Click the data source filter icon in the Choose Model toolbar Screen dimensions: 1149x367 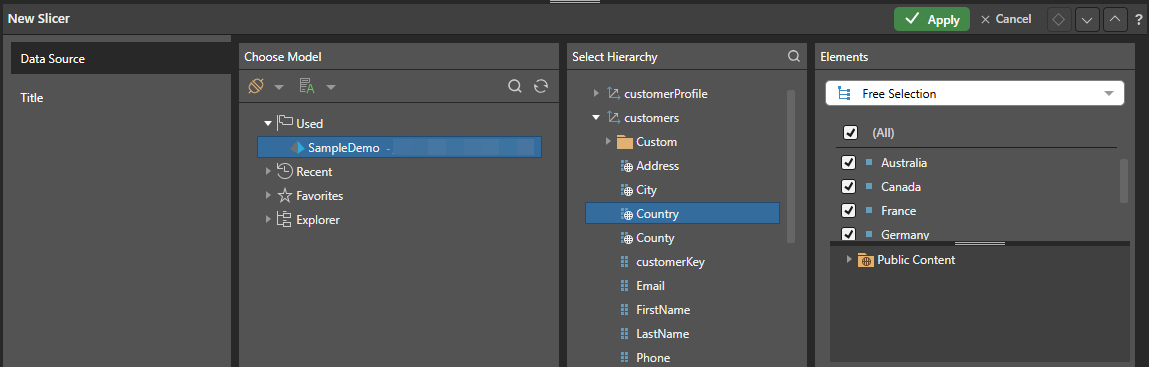tap(256, 86)
